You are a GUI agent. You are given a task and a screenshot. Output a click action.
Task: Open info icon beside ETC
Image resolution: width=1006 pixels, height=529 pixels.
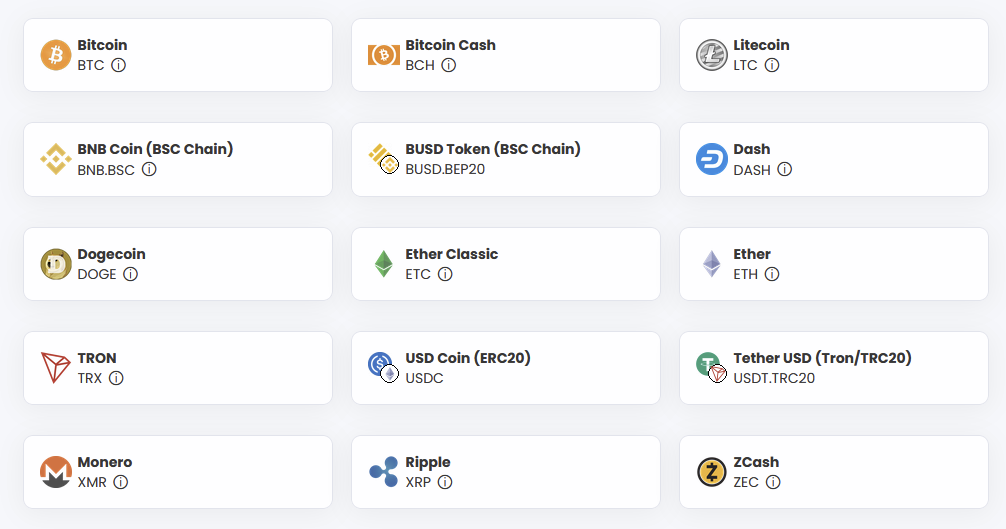(x=445, y=274)
